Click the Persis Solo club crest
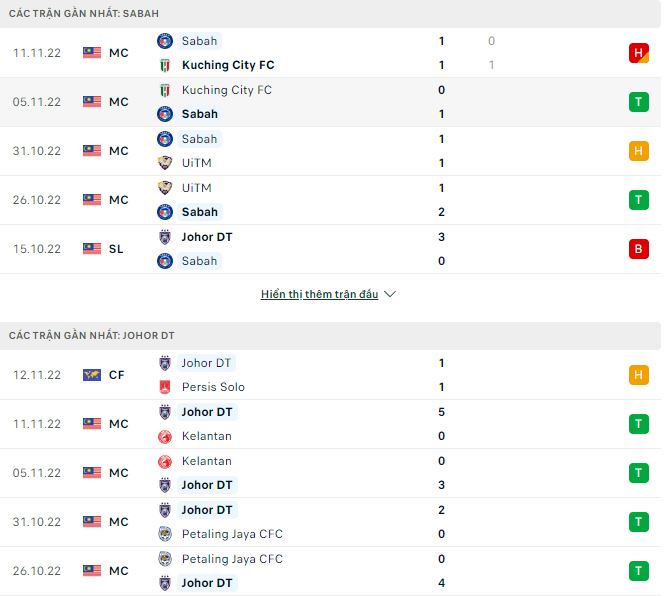This screenshot has height=596, width=670. 165,387
